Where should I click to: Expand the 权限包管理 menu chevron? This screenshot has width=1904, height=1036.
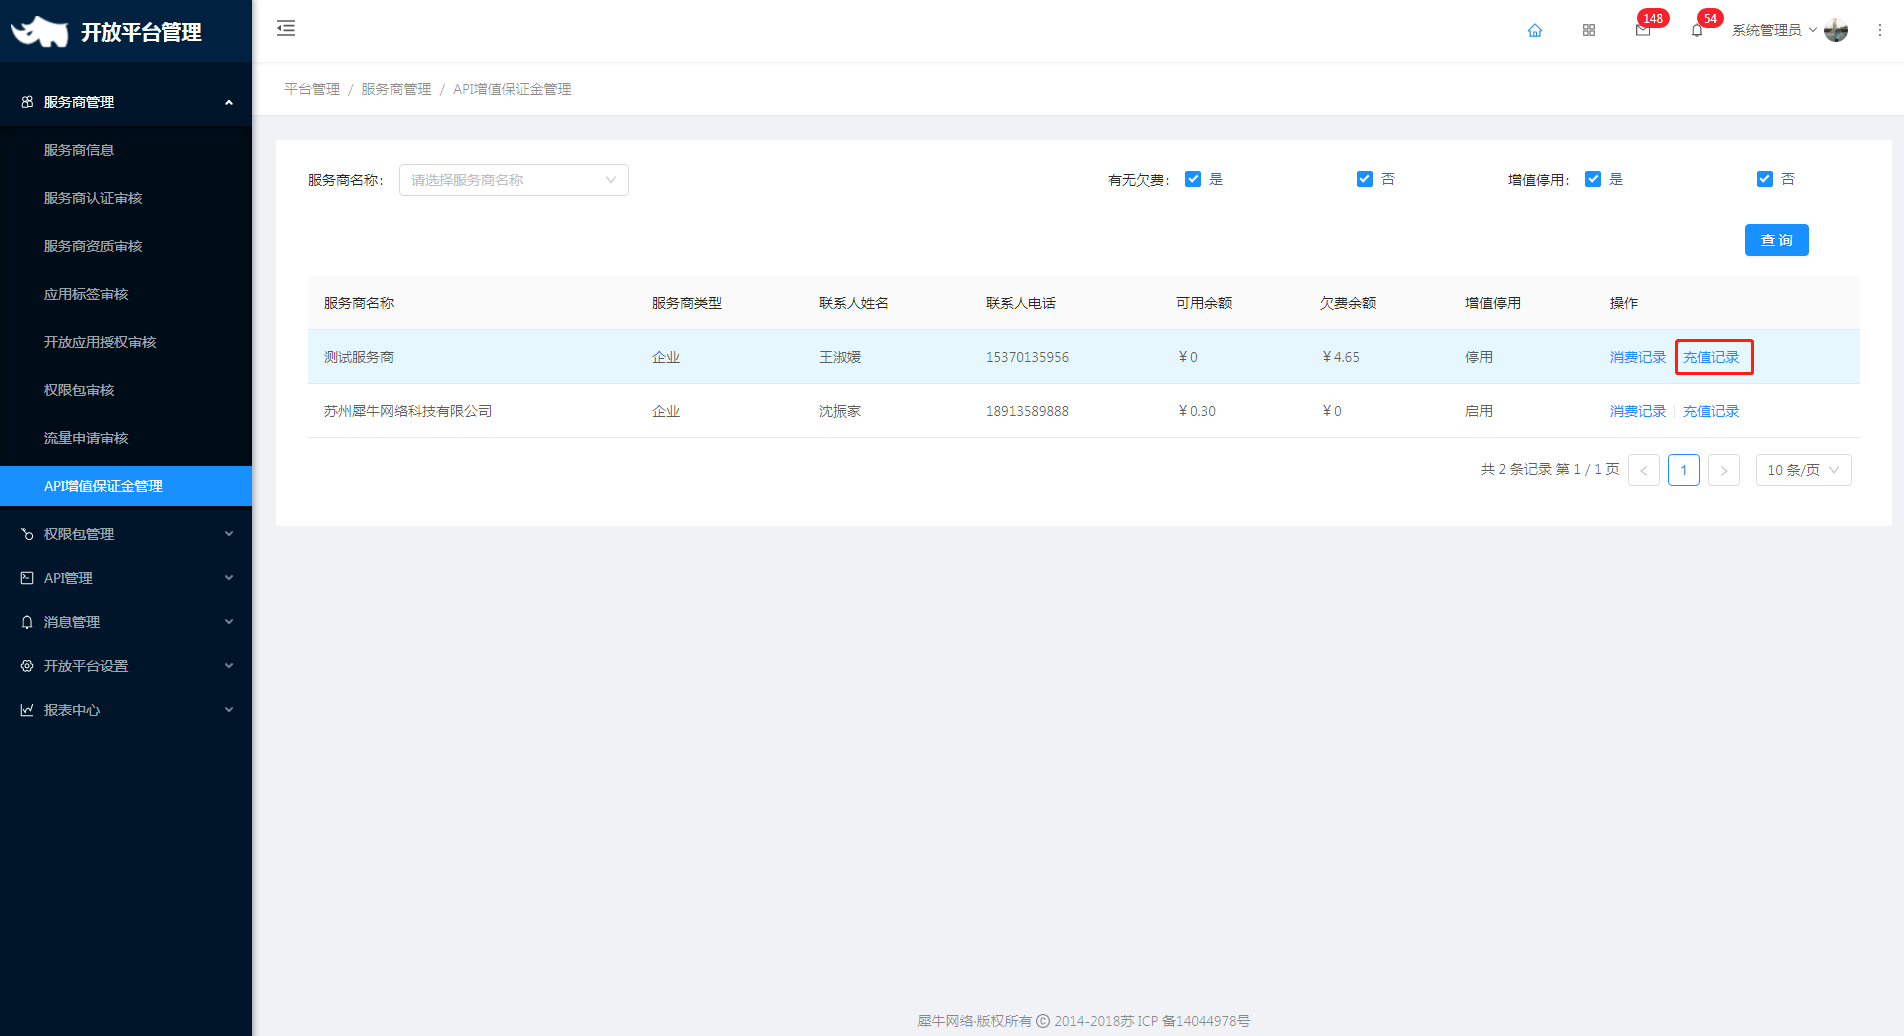click(229, 534)
